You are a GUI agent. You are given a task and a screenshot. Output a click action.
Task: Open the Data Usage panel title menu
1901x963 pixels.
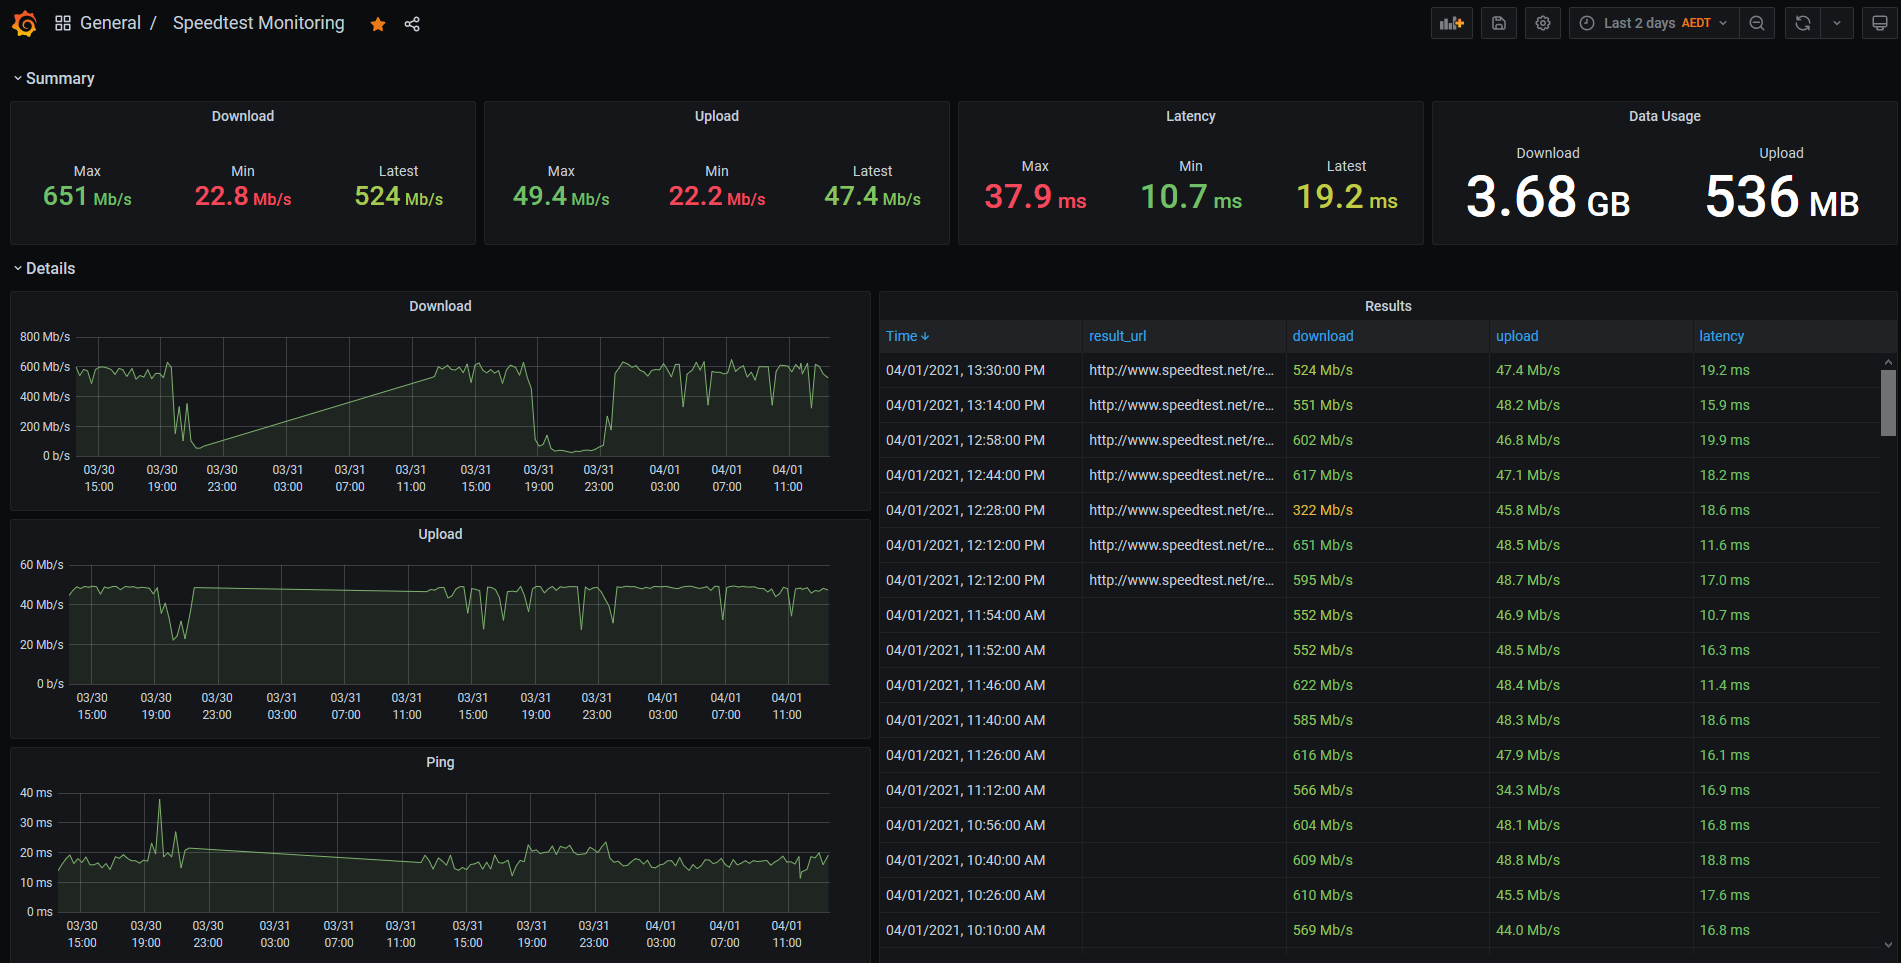1664,116
